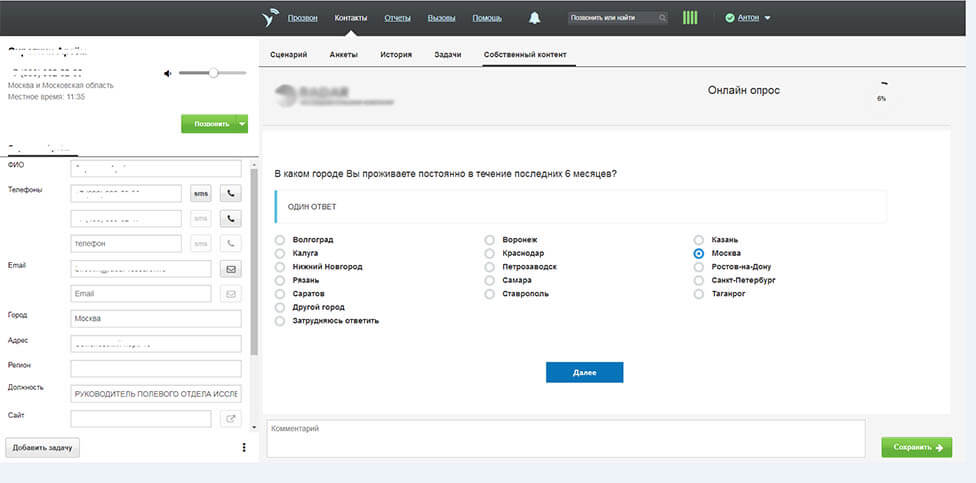Click the sms button for first phone

tap(201, 193)
